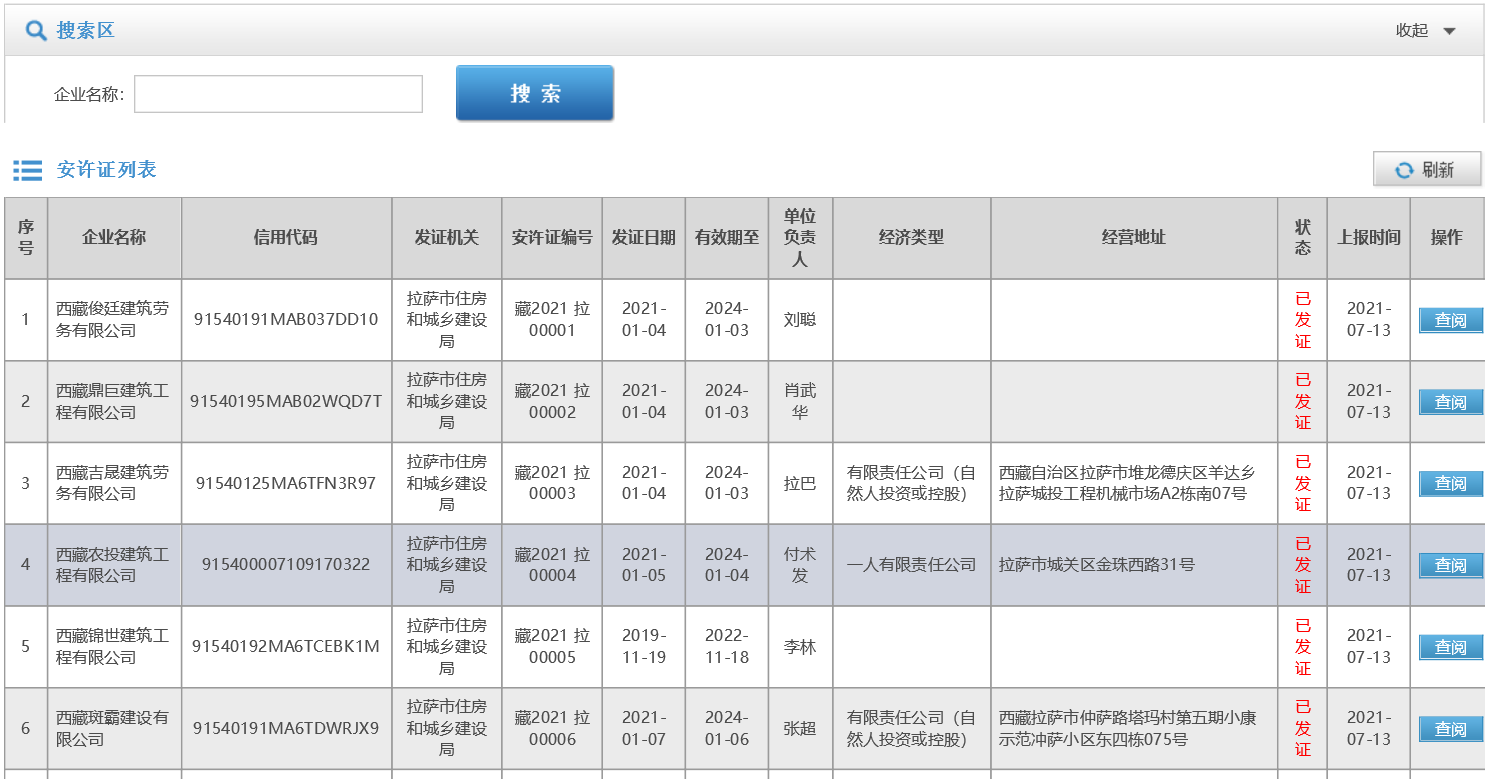Open 查阅 for 西藏吉晟建筑劳务有限公司
The width and height of the screenshot is (1487, 779).
1449,483
